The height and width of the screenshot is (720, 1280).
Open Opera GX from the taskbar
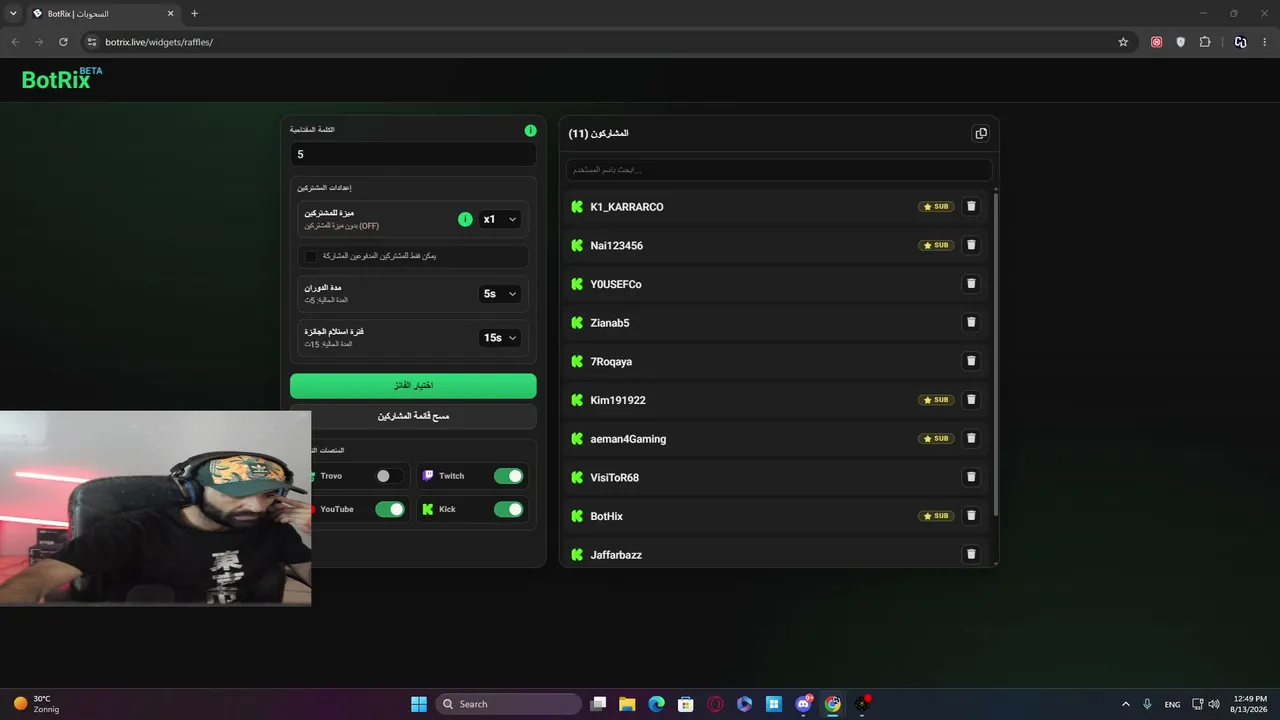[715, 704]
